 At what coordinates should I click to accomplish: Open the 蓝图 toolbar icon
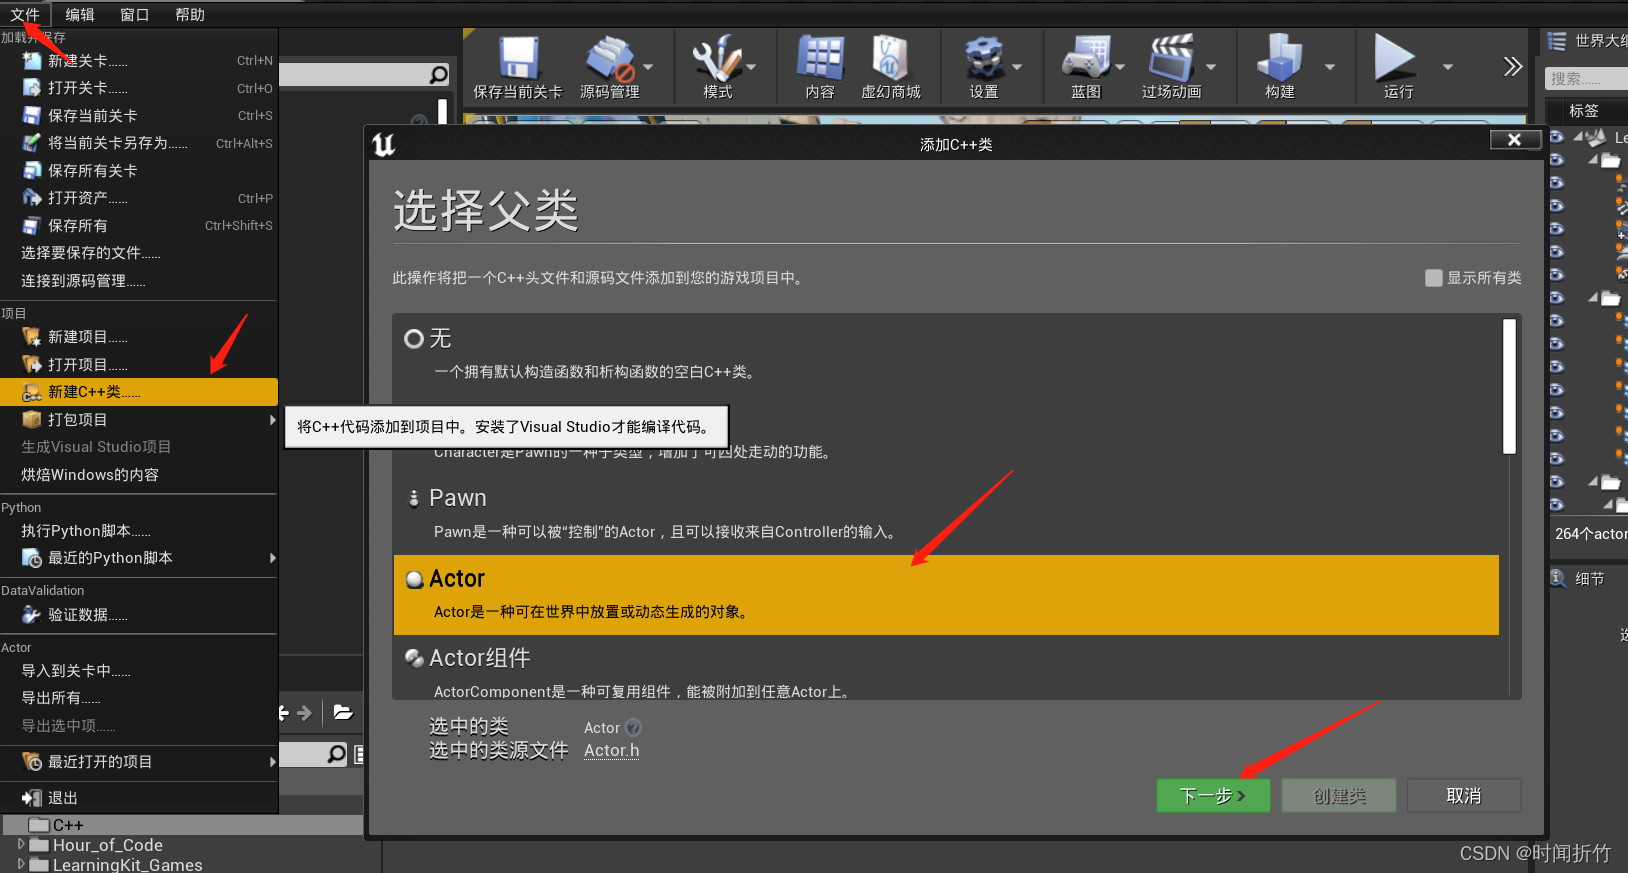pyautogui.click(x=1086, y=58)
